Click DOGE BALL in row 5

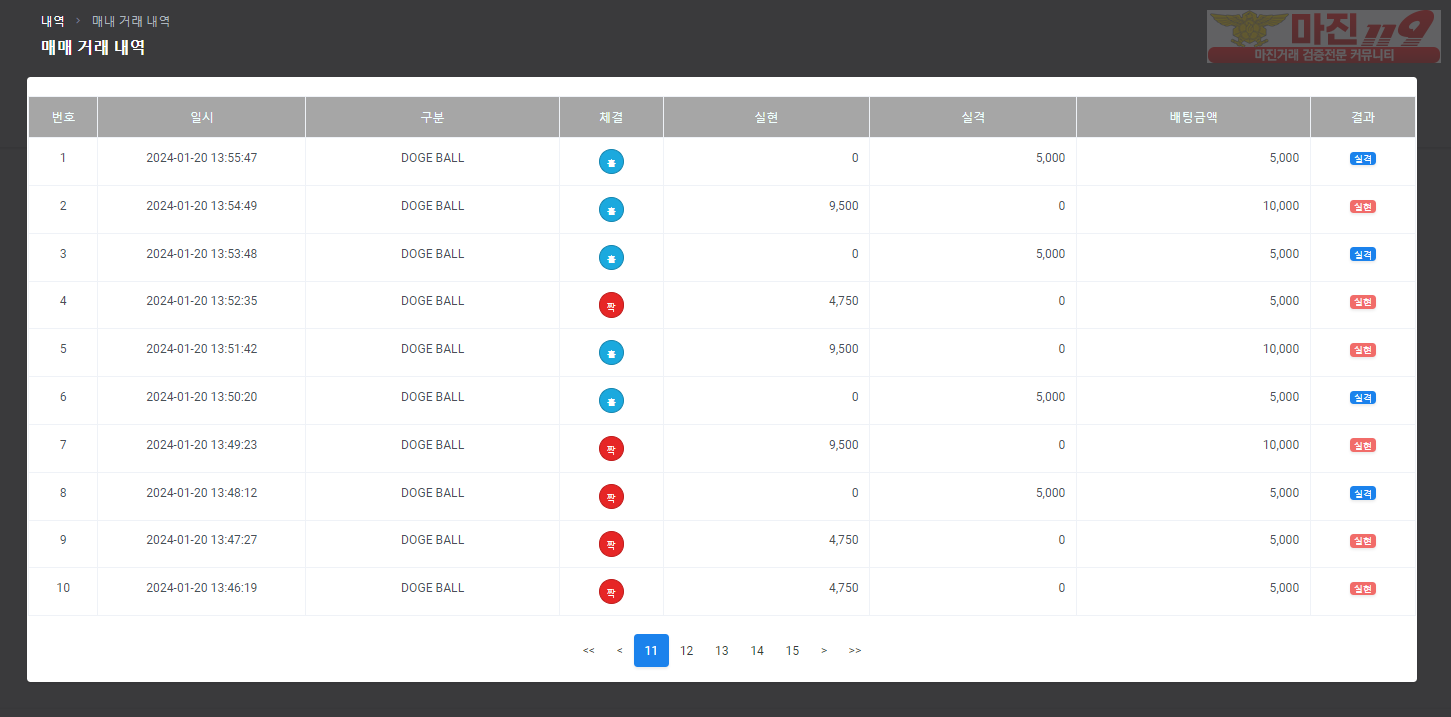pyautogui.click(x=432, y=349)
